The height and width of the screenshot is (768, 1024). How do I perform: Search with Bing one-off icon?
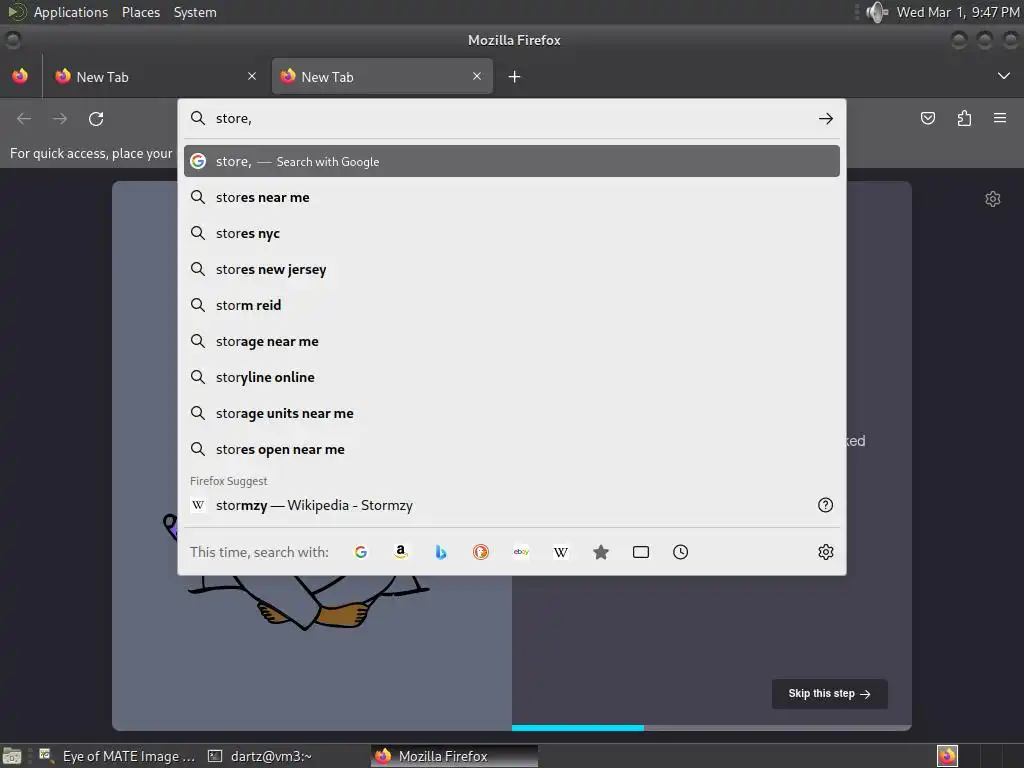point(441,552)
